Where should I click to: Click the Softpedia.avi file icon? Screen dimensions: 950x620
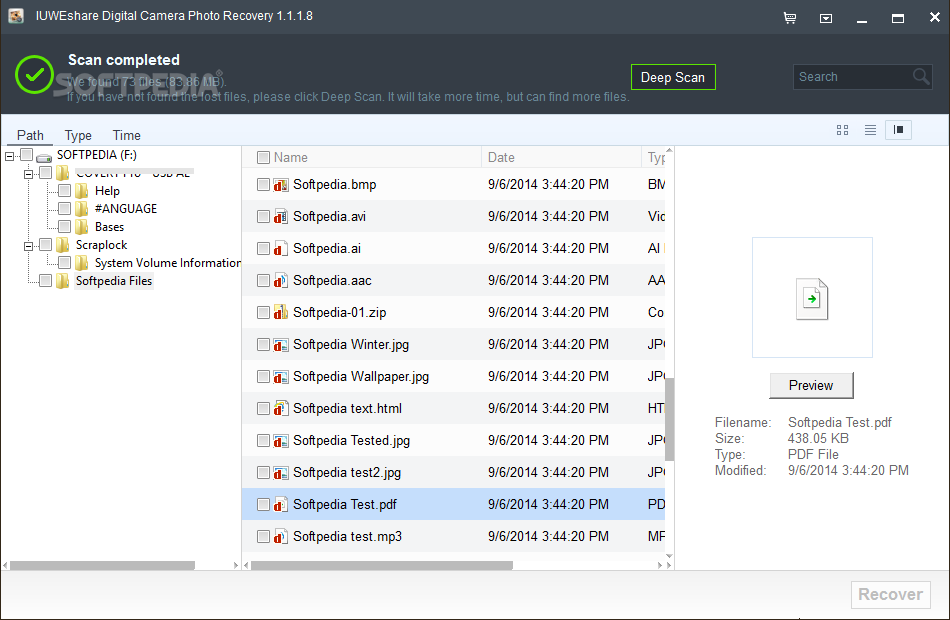(280, 216)
